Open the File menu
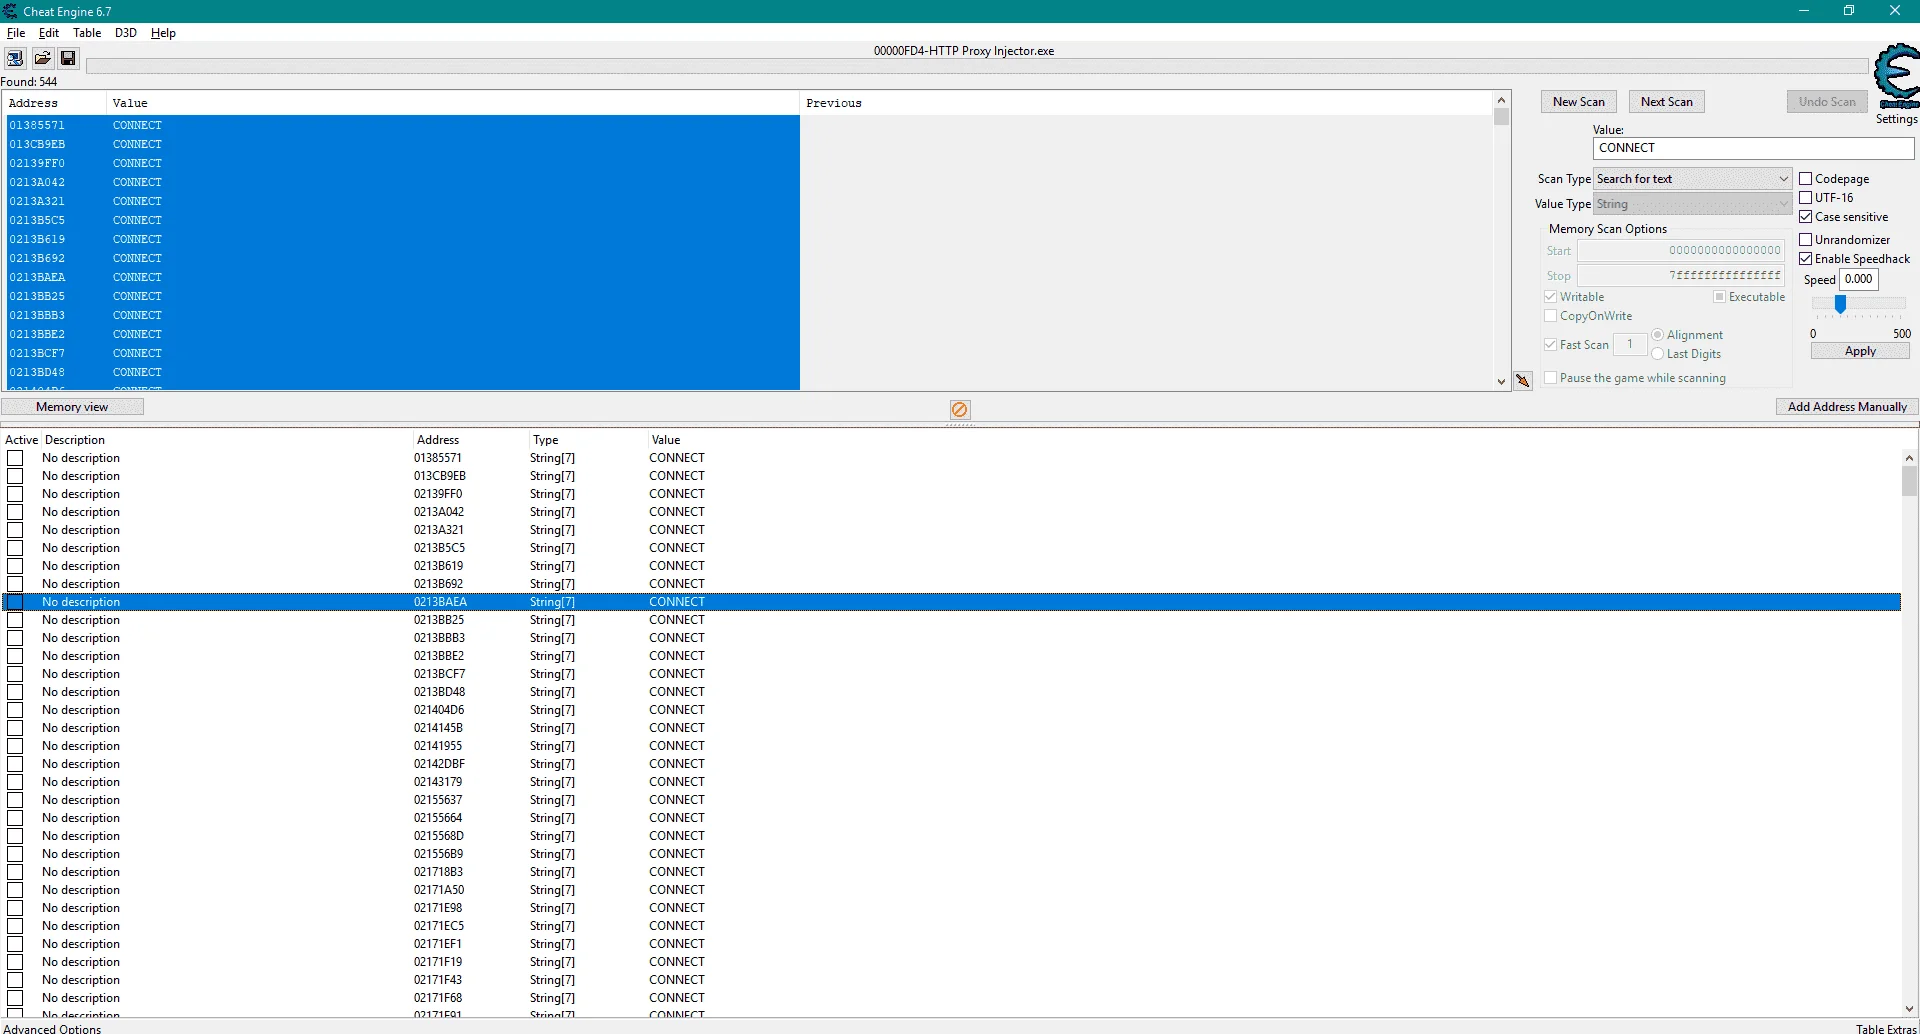This screenshot has height=1034, width=1920. click(16, 33)
